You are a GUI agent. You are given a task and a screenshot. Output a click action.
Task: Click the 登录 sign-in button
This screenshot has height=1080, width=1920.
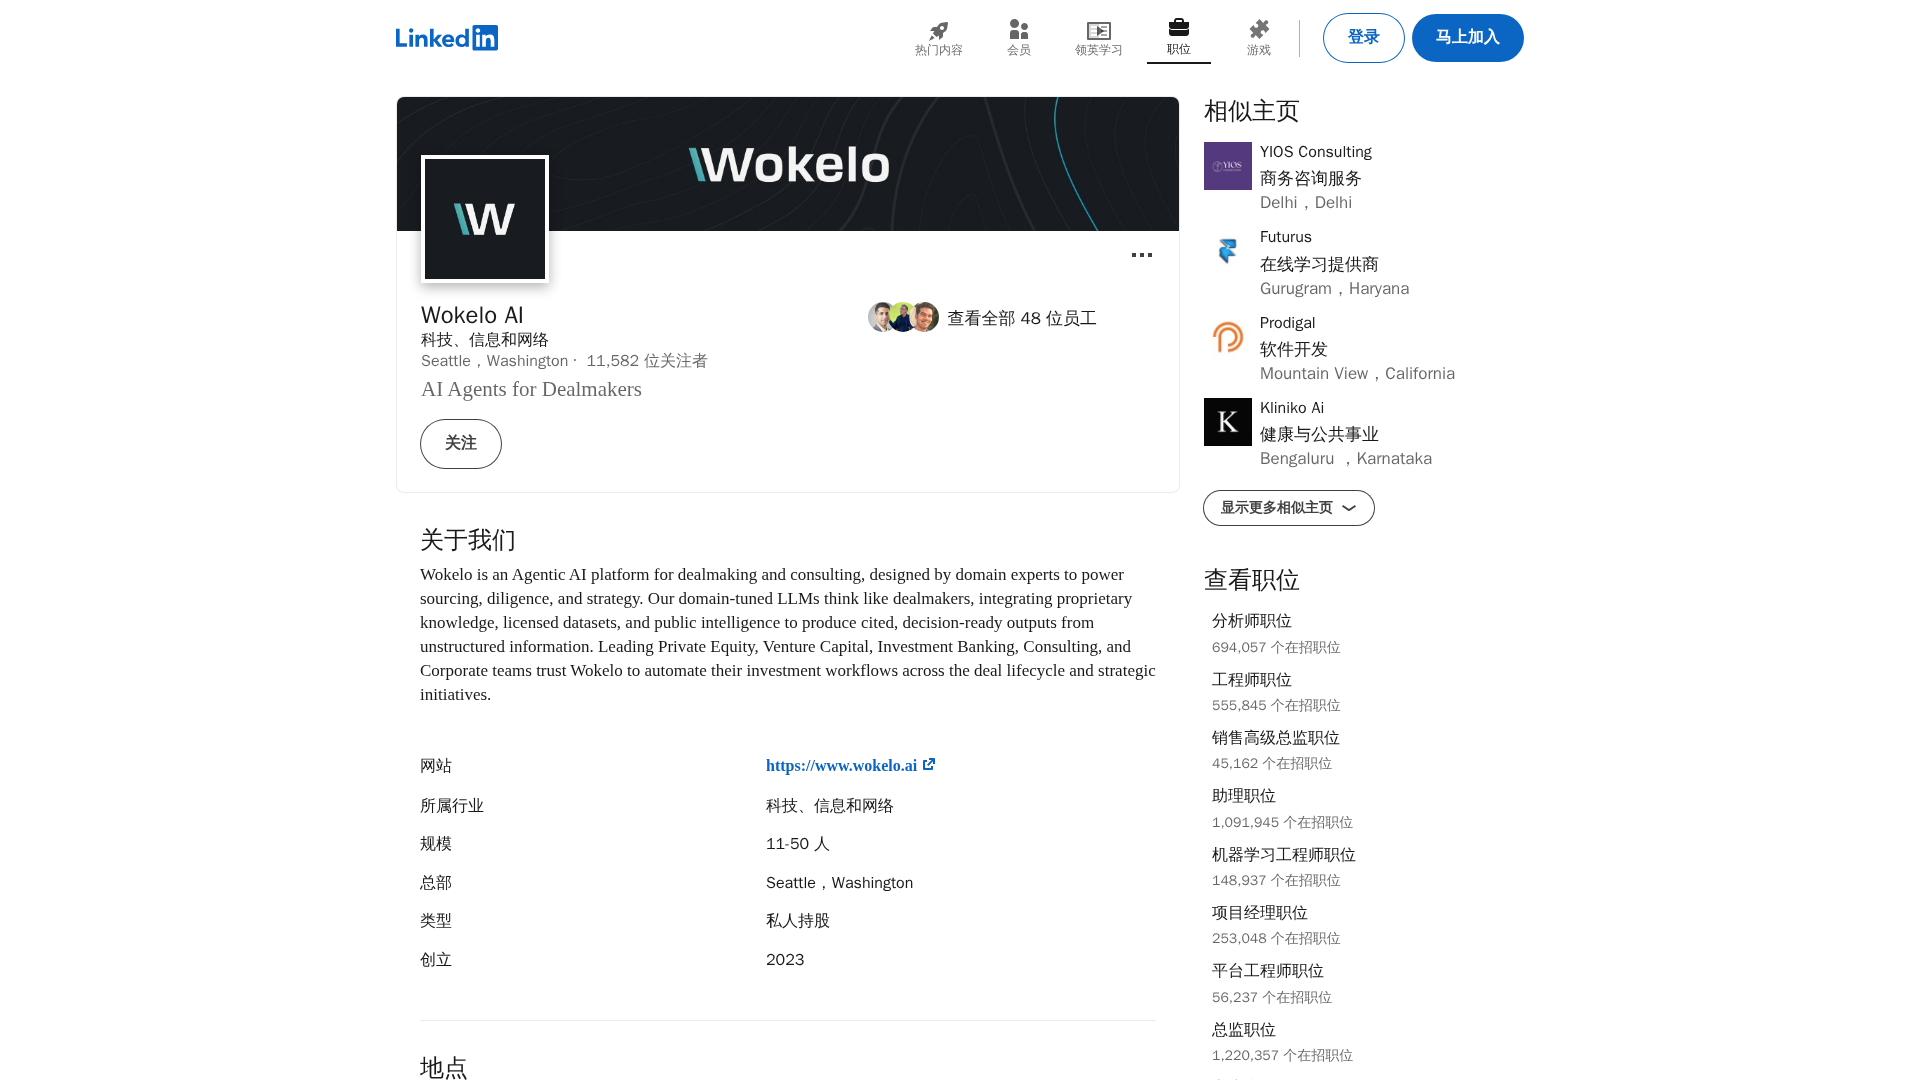coord(1363,38)
